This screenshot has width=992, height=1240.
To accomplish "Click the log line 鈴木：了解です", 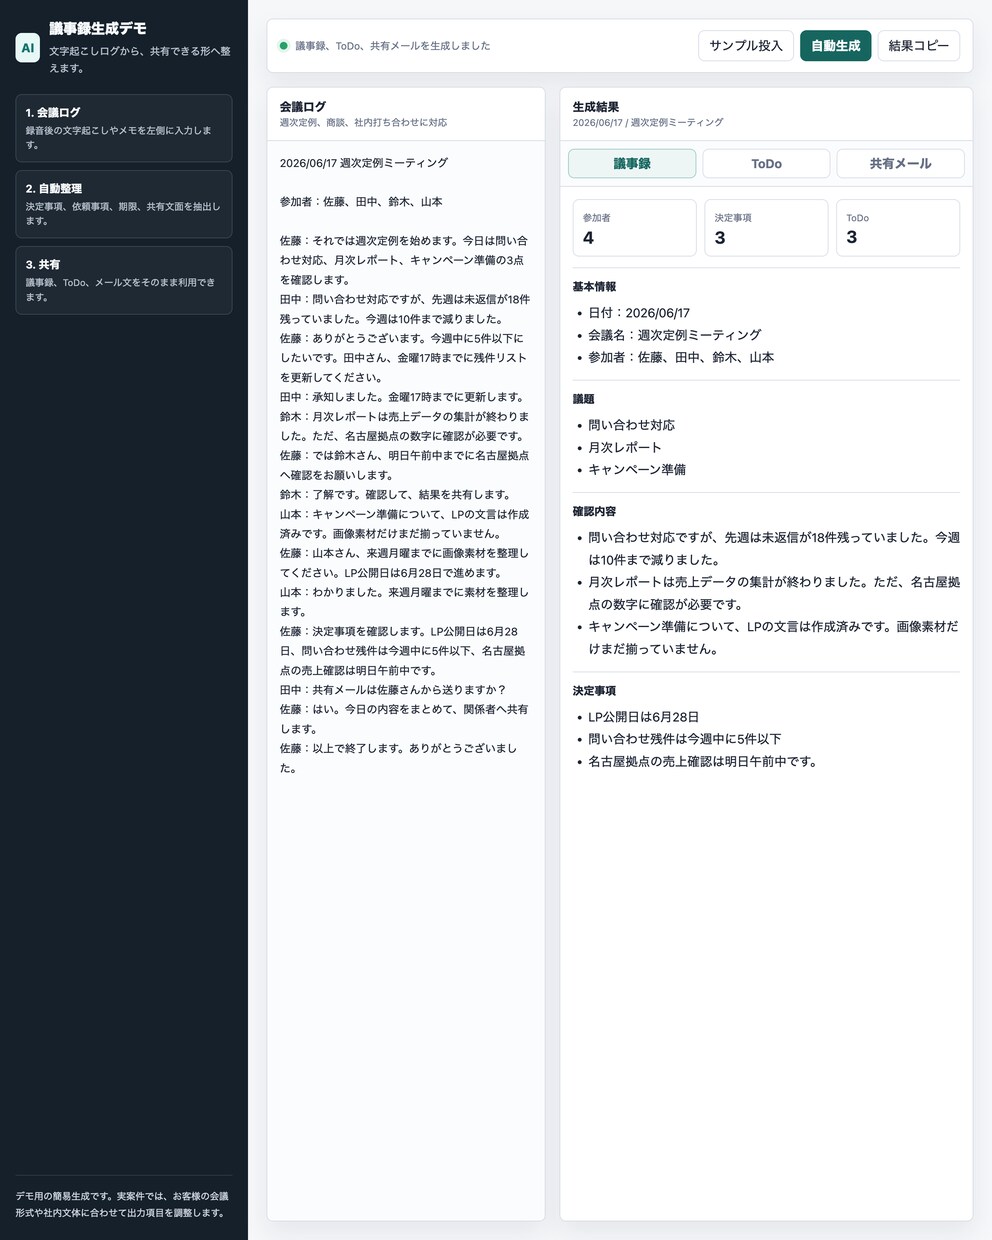I will pyautogui.click(x=396, y=494).
